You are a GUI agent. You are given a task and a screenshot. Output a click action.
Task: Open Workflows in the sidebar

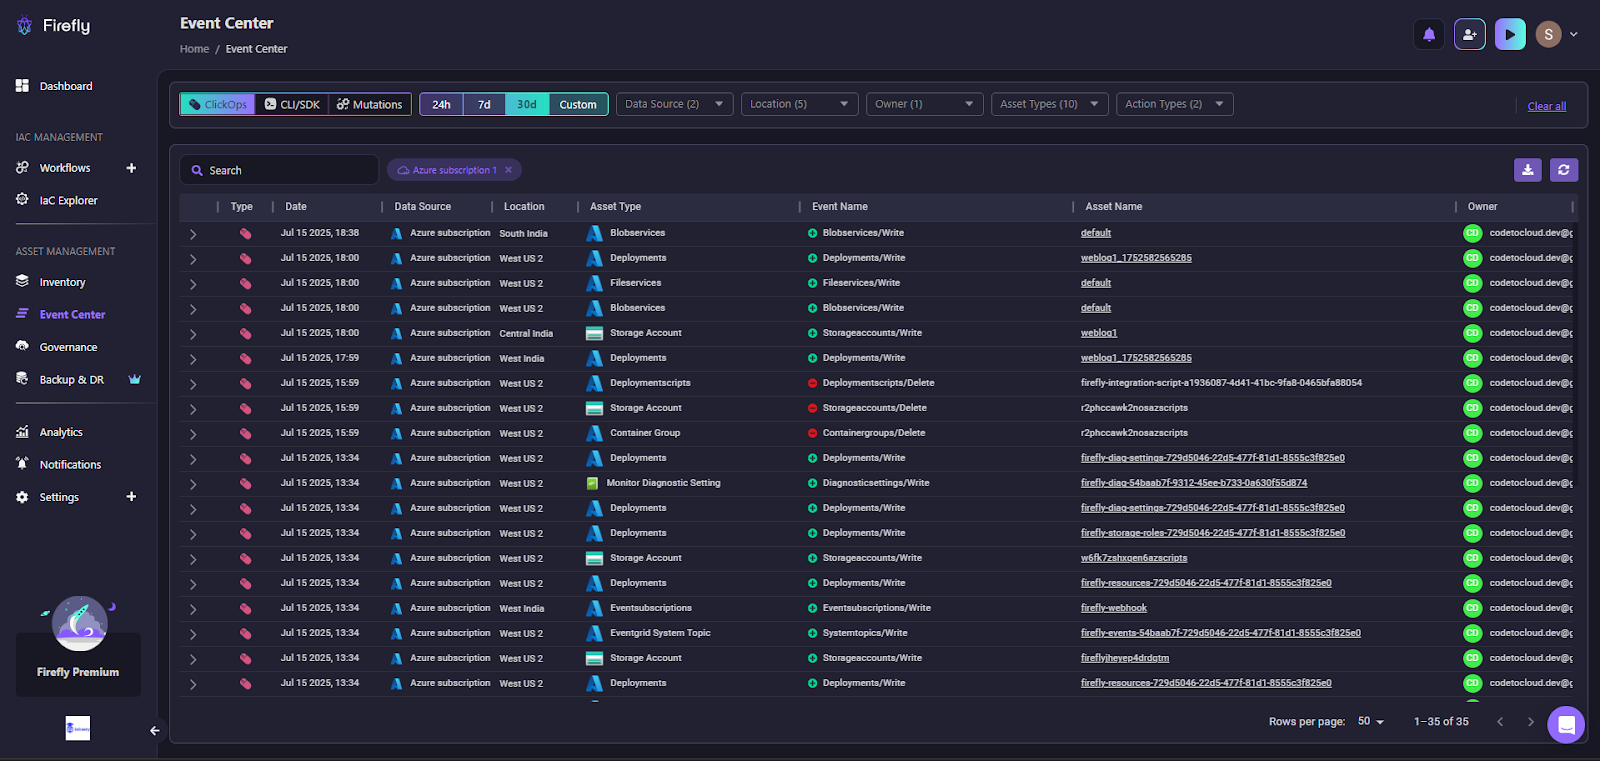click(x=65, y=168)
